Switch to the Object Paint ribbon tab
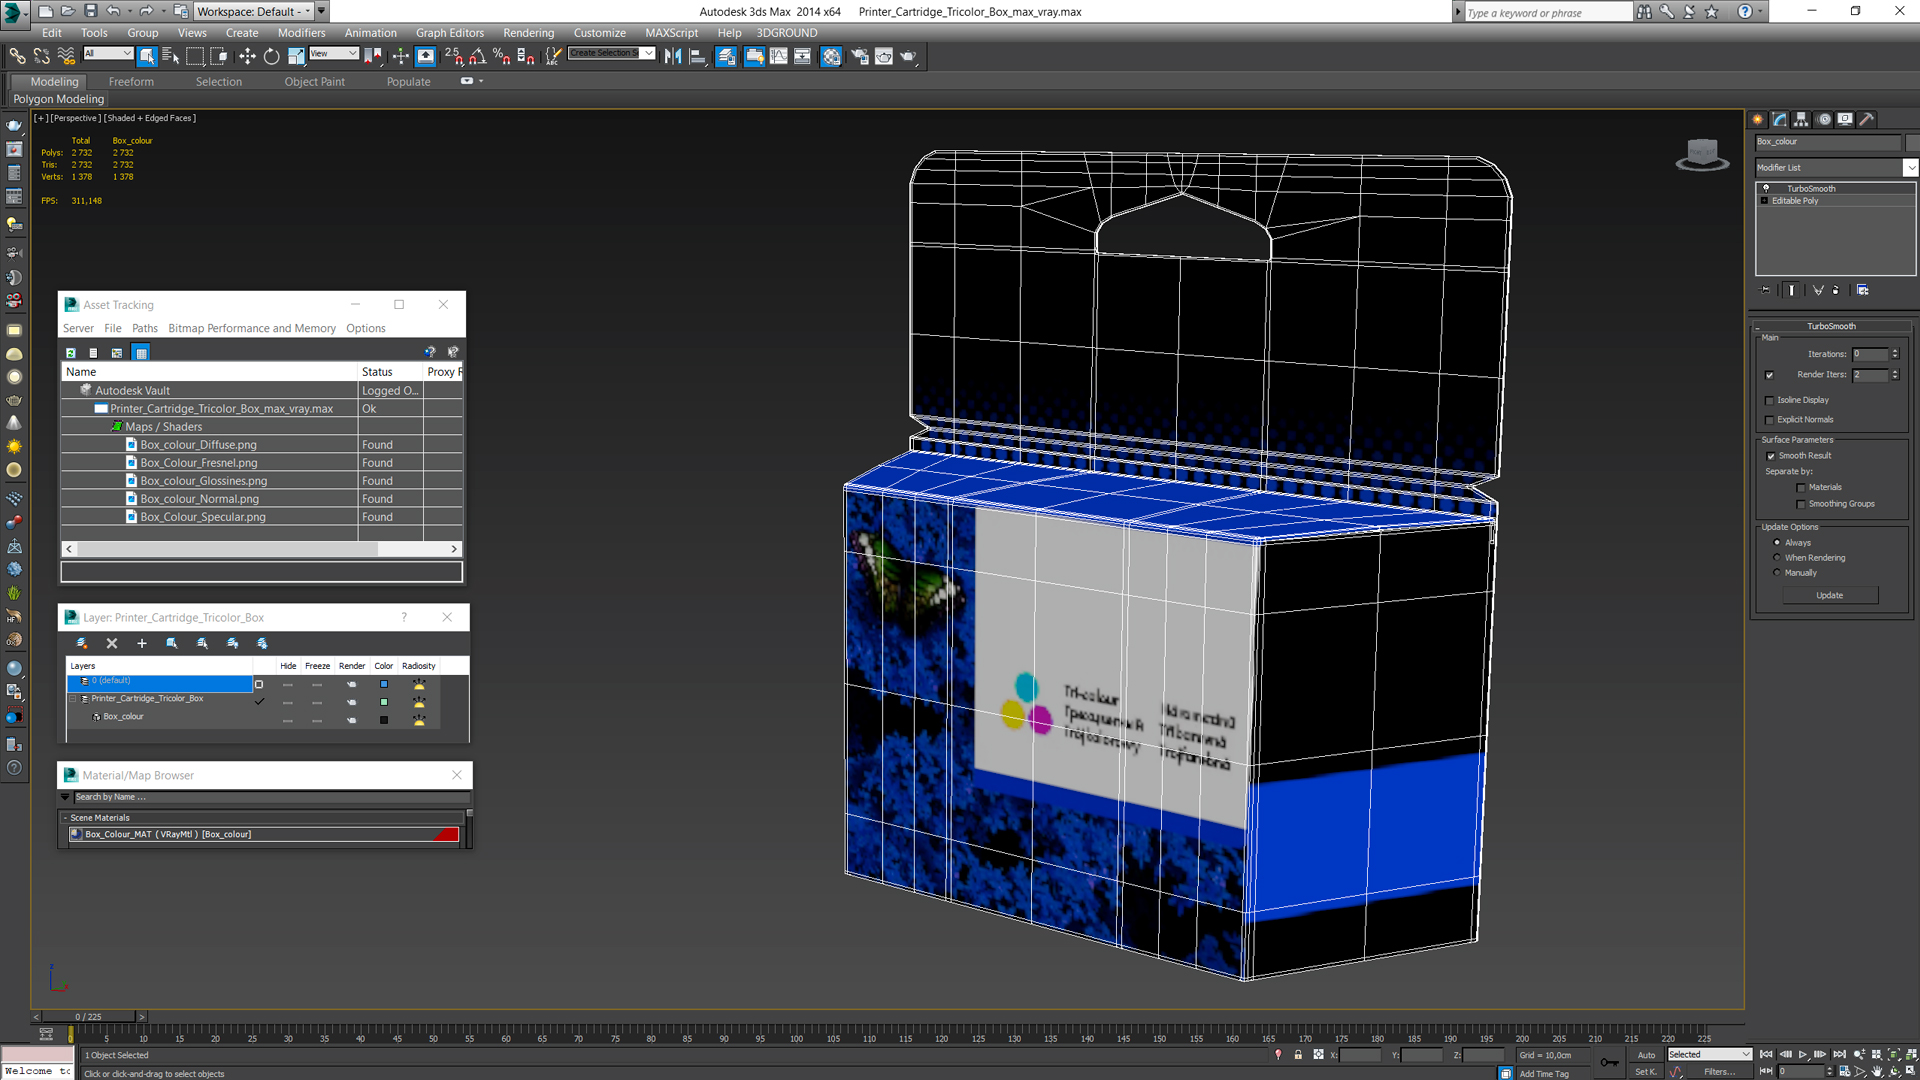 pyautogui.click(x=314, y=82)
